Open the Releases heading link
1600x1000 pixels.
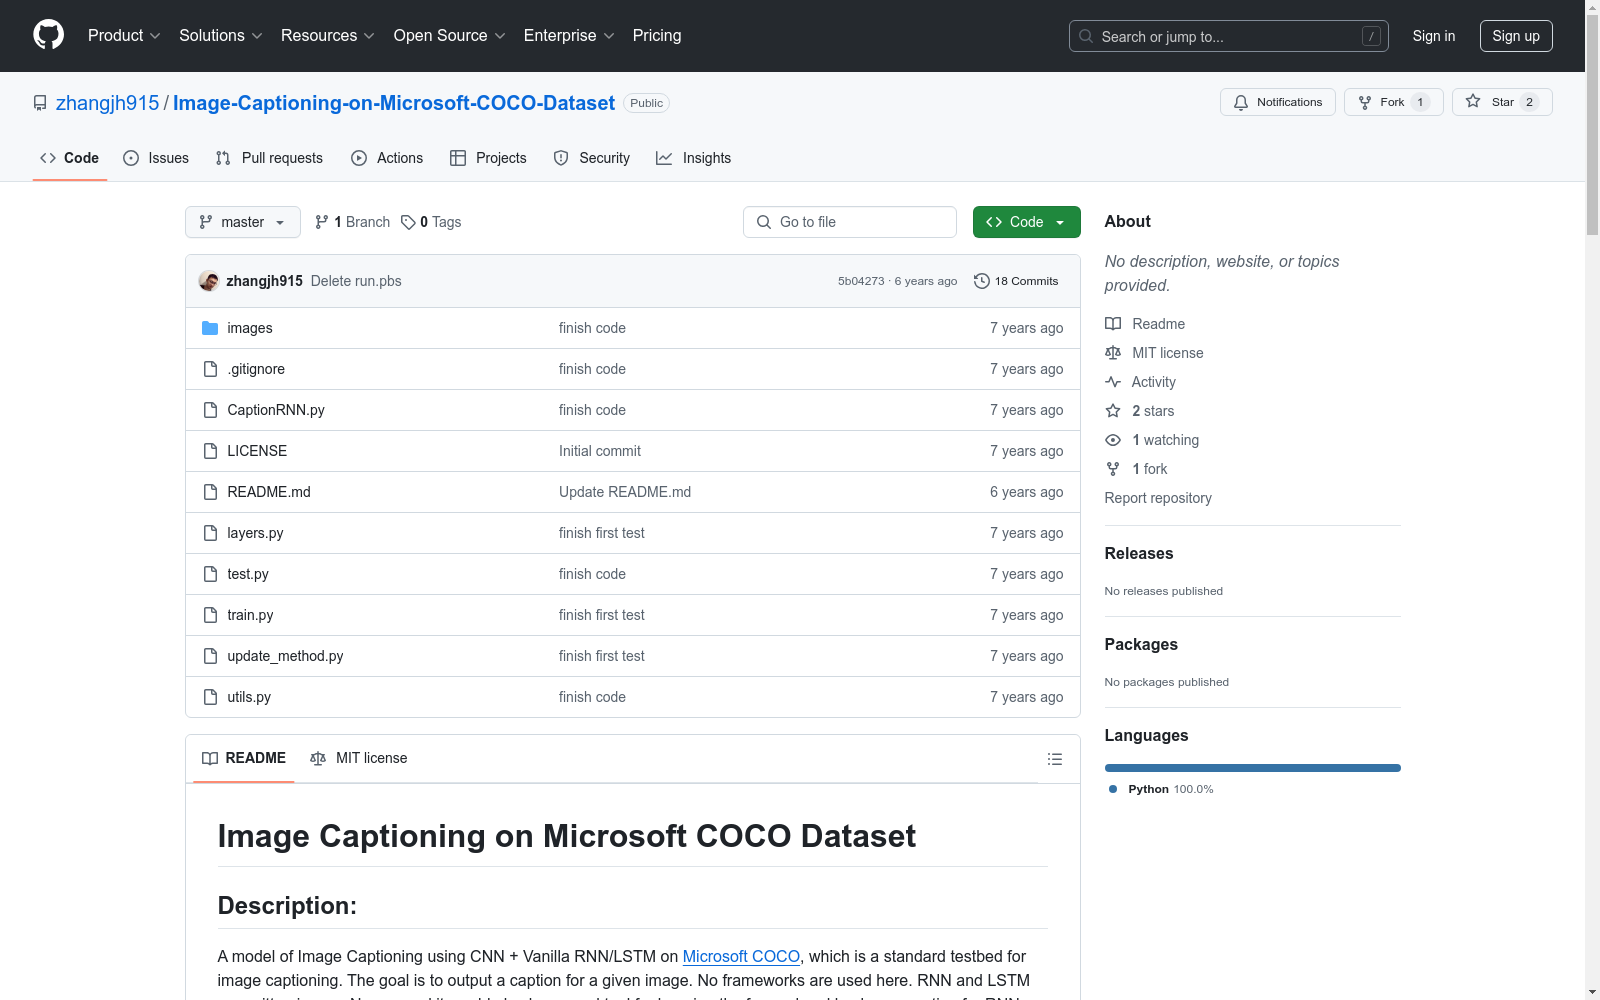click(1139, 553)
